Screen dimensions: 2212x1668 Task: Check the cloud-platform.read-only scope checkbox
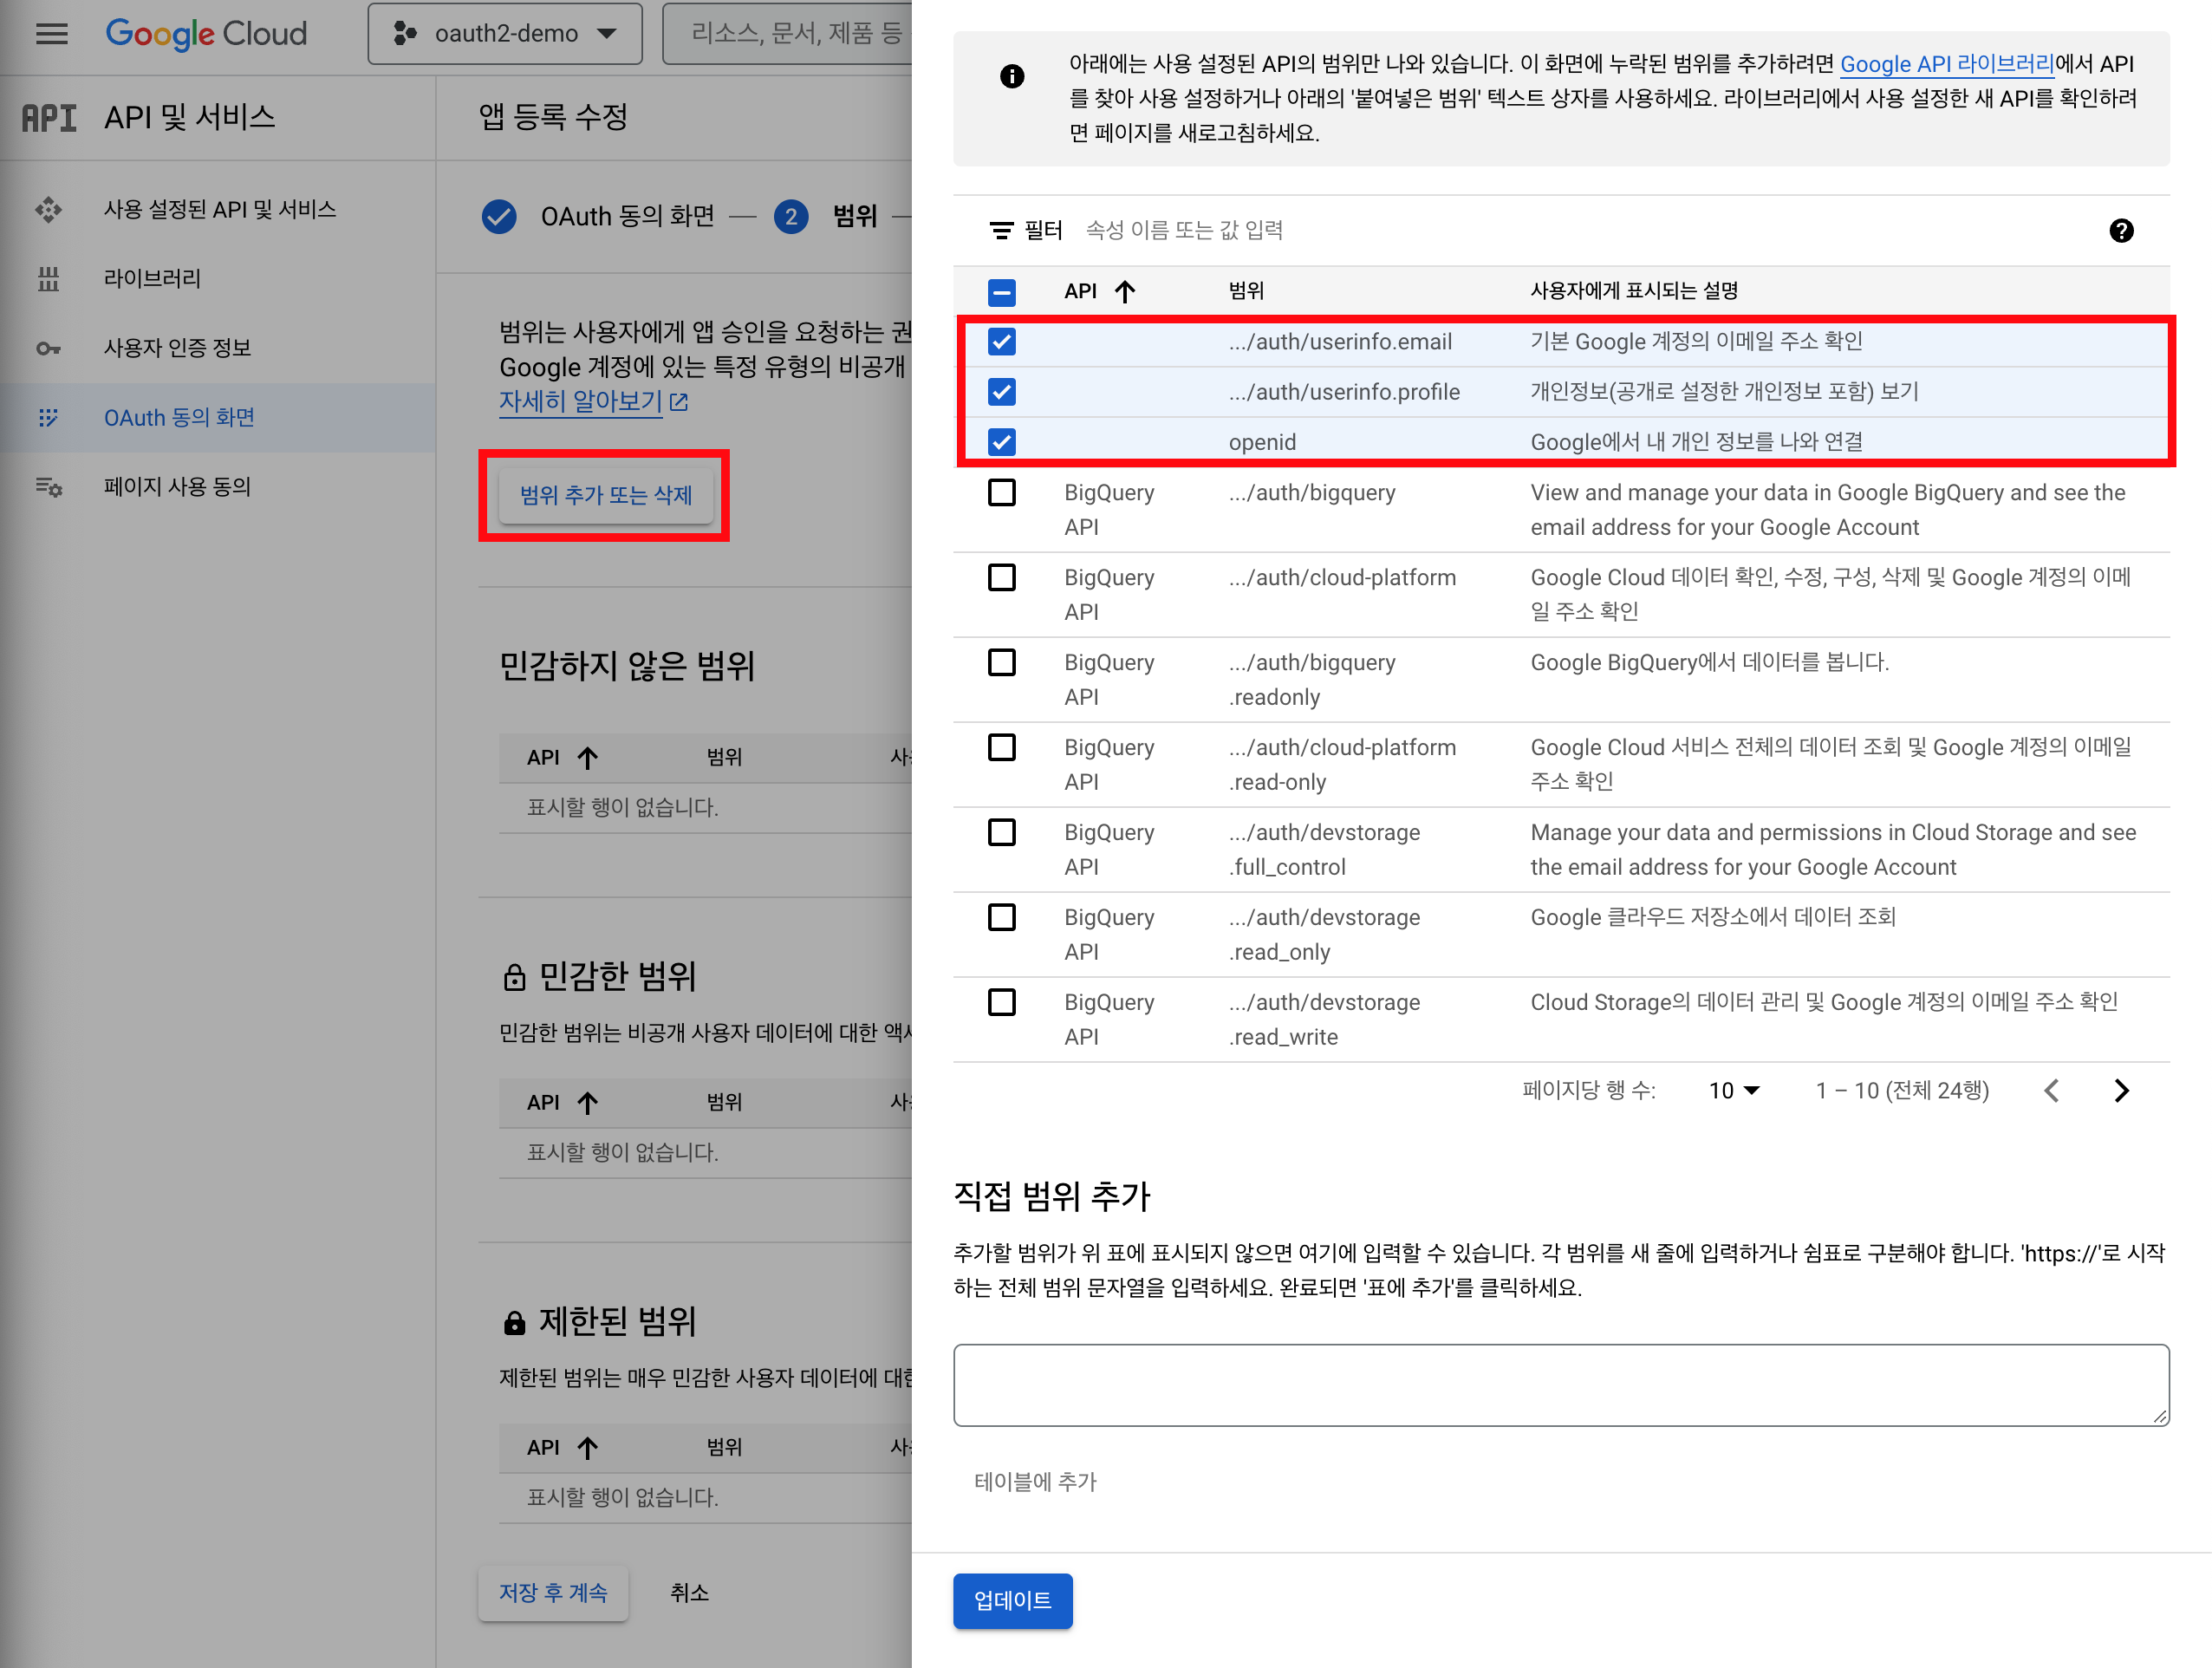[1001, 748]
